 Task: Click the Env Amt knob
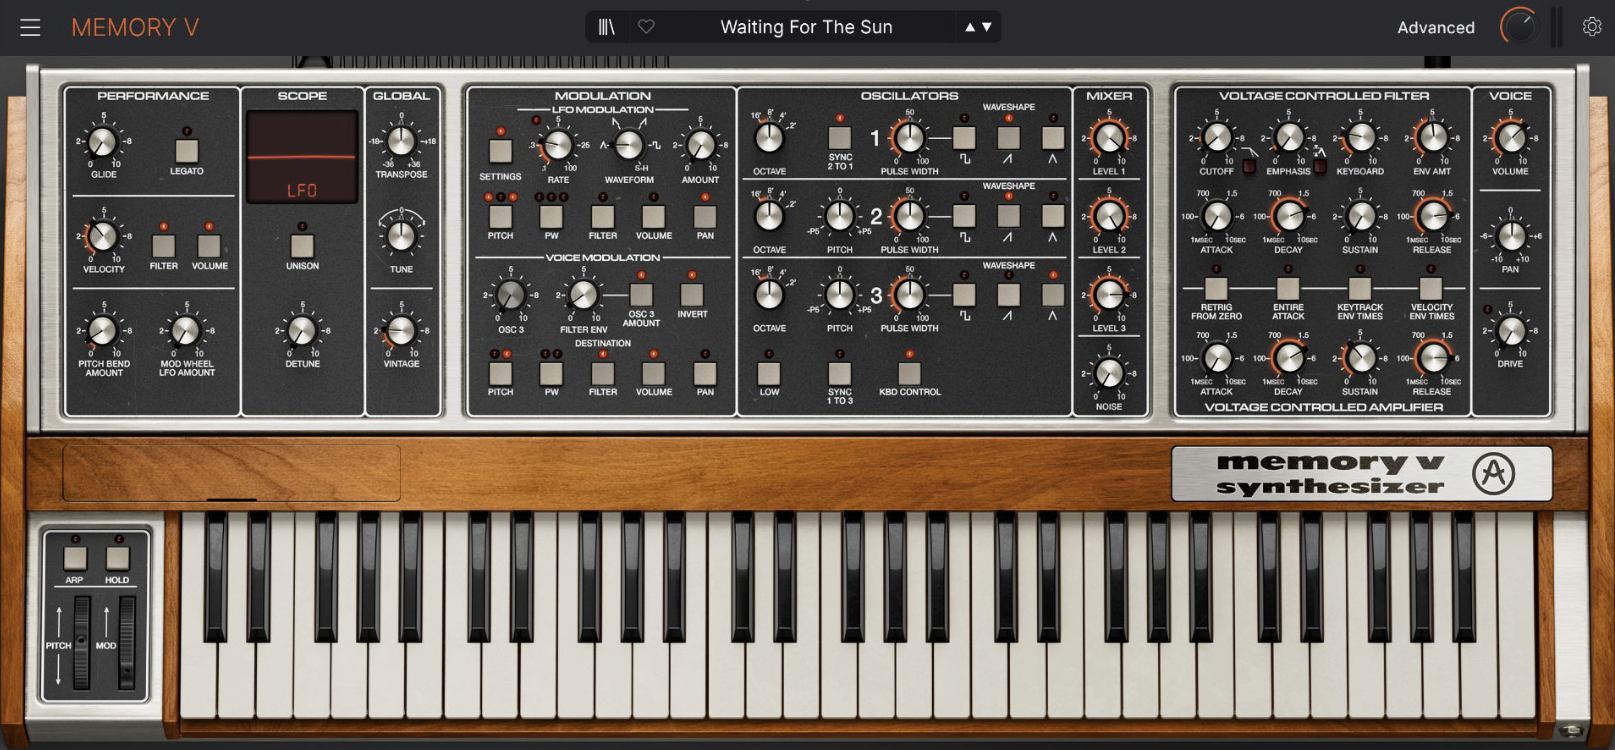point(1432,138)
